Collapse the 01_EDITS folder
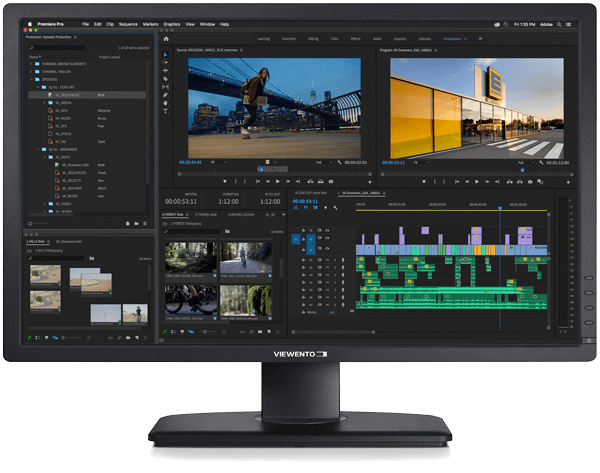This screenshot has height=473, width=600. (x=44, y=157)
